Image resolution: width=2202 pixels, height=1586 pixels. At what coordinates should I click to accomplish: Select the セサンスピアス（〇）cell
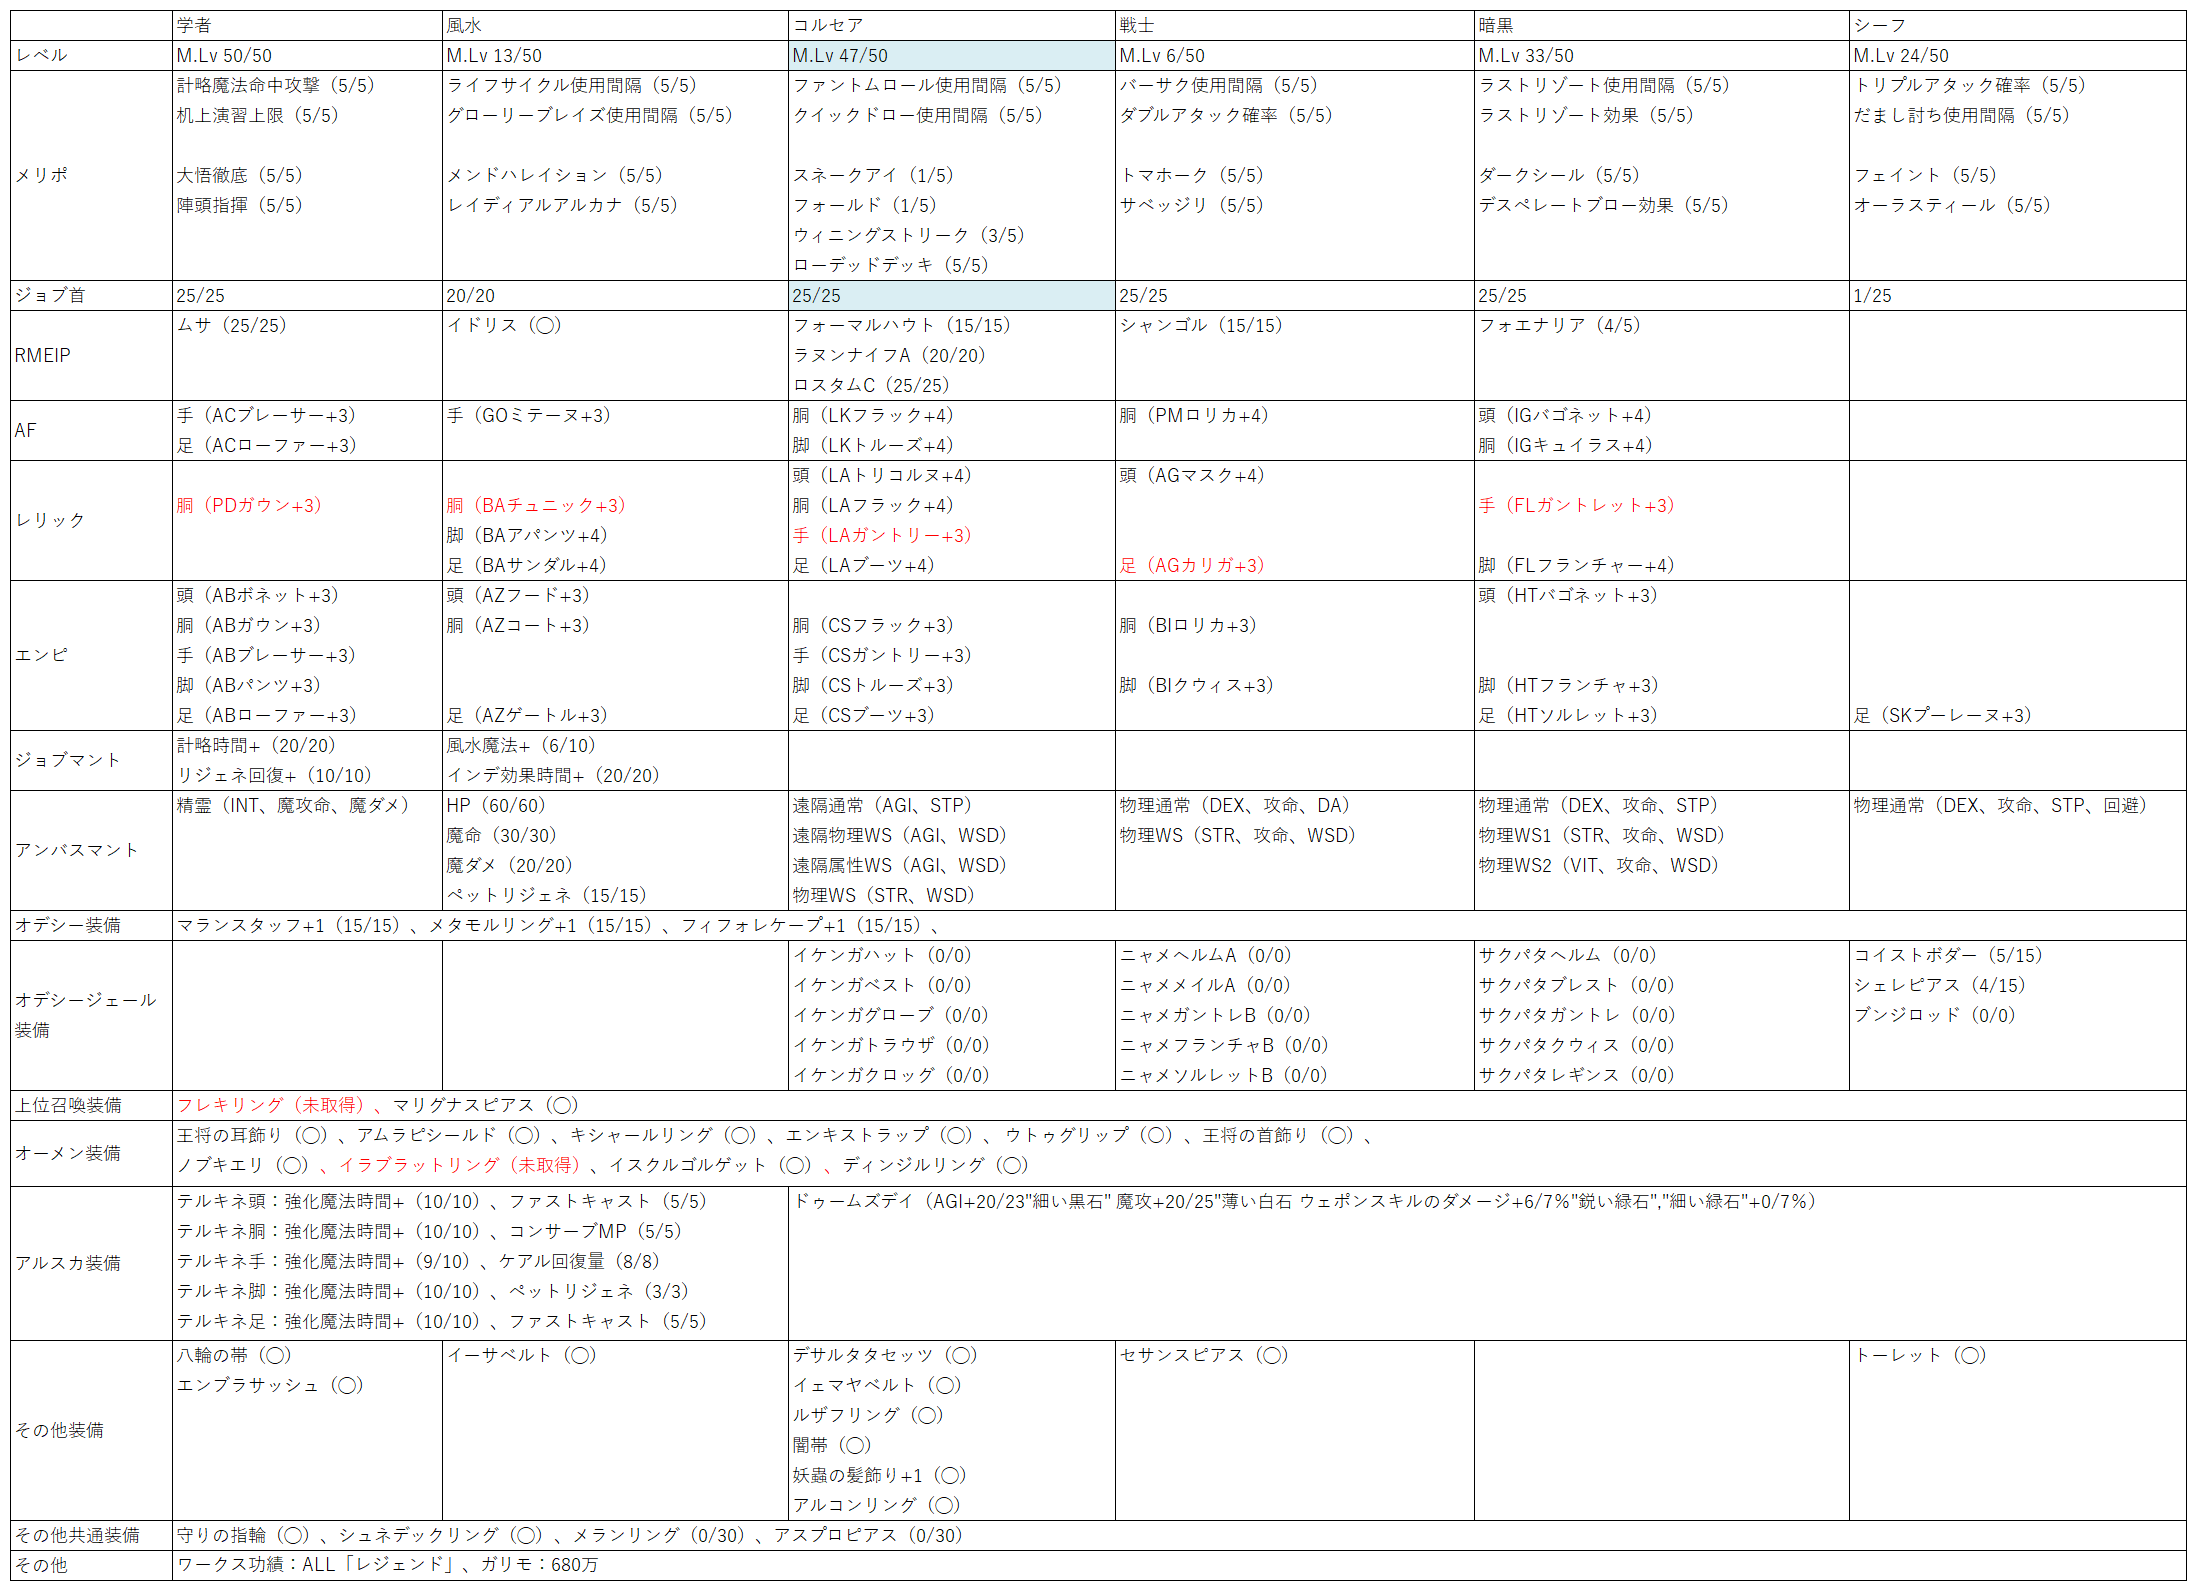(1203, 1355)
